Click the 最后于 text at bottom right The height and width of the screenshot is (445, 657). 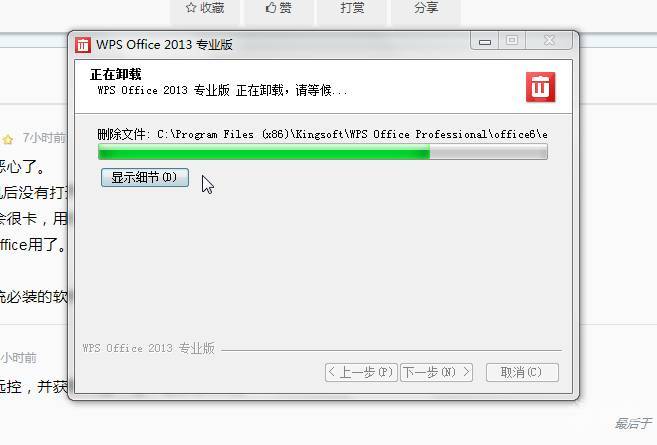(633, 424)
